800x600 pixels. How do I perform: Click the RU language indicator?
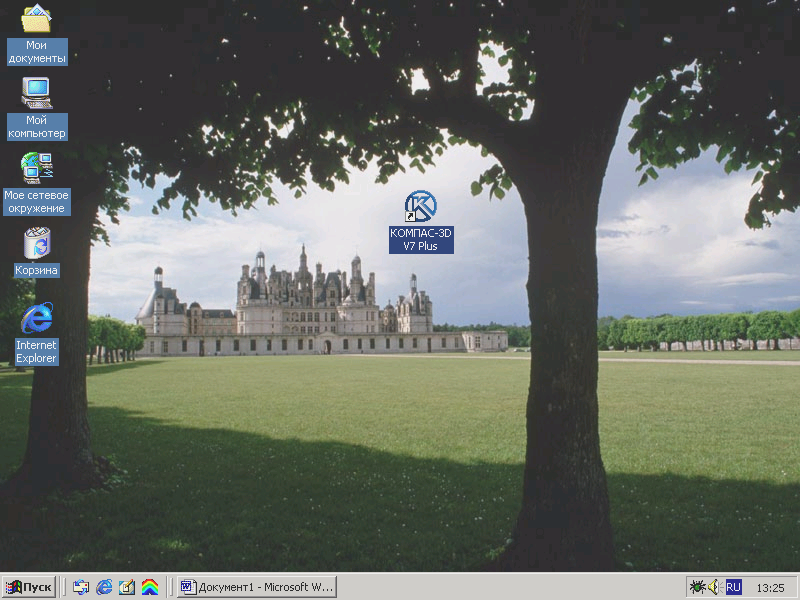734,587
